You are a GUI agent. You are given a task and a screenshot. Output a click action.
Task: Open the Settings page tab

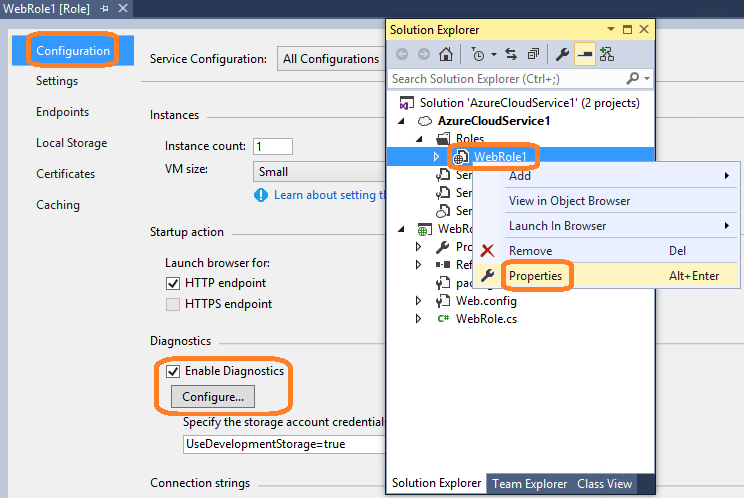57,81
